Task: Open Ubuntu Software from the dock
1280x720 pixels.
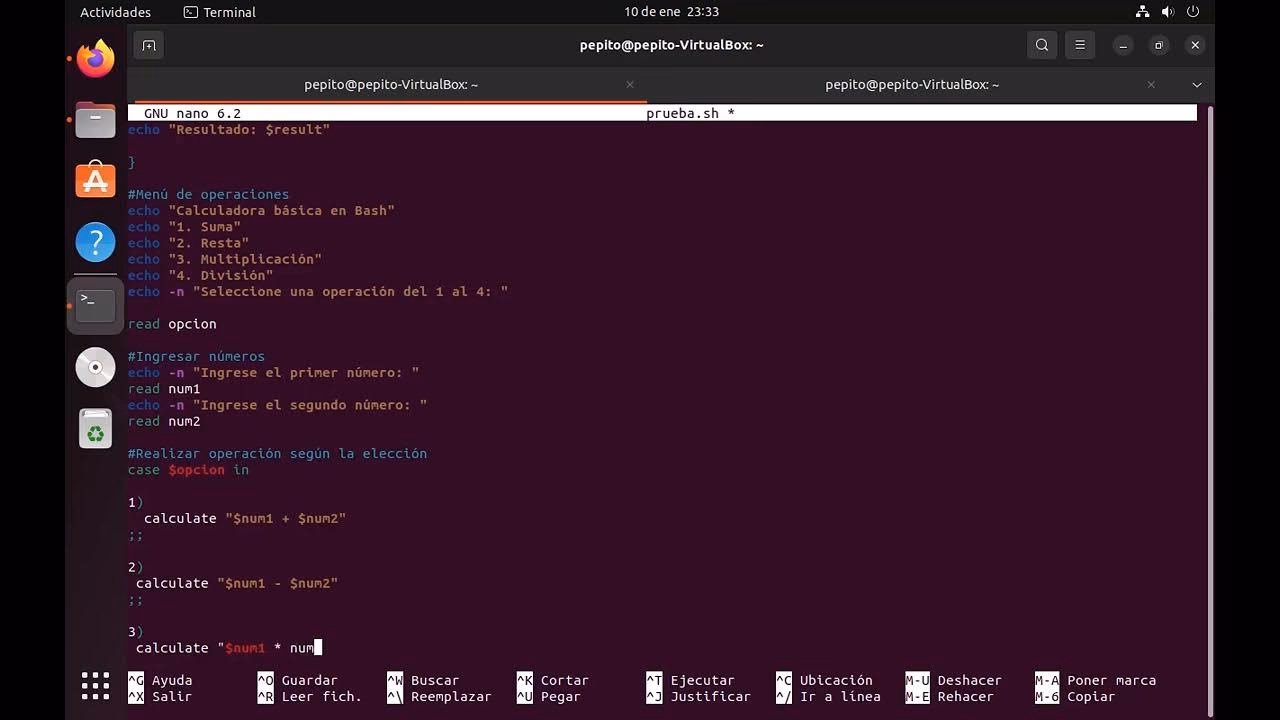Action: [x=94, y=181]
